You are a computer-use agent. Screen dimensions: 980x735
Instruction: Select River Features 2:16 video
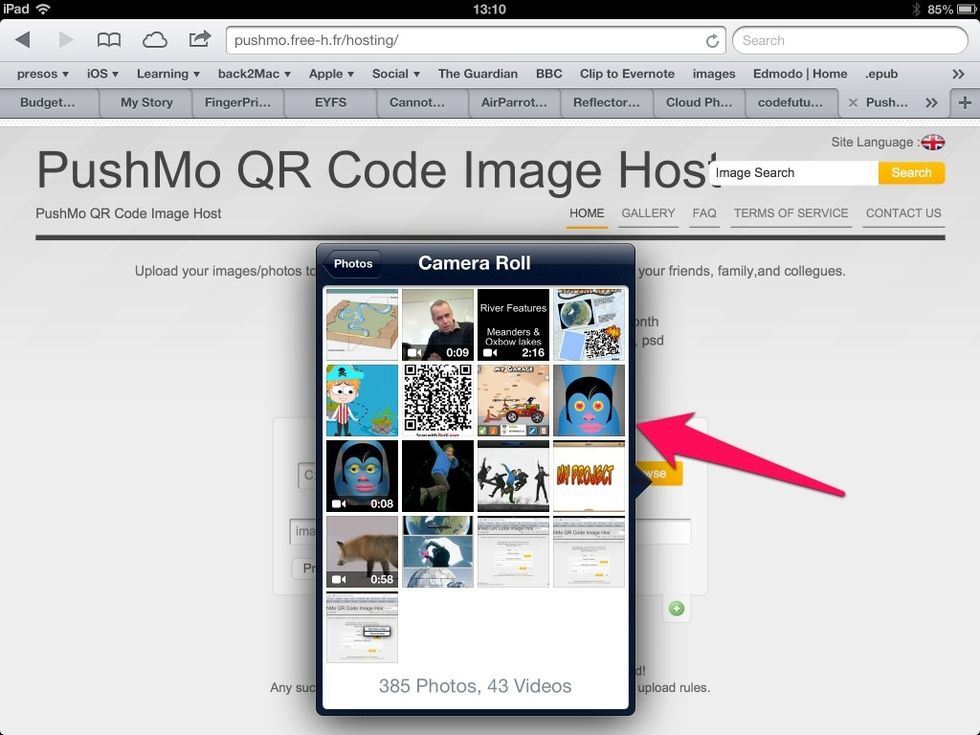[x=513, y=324]
